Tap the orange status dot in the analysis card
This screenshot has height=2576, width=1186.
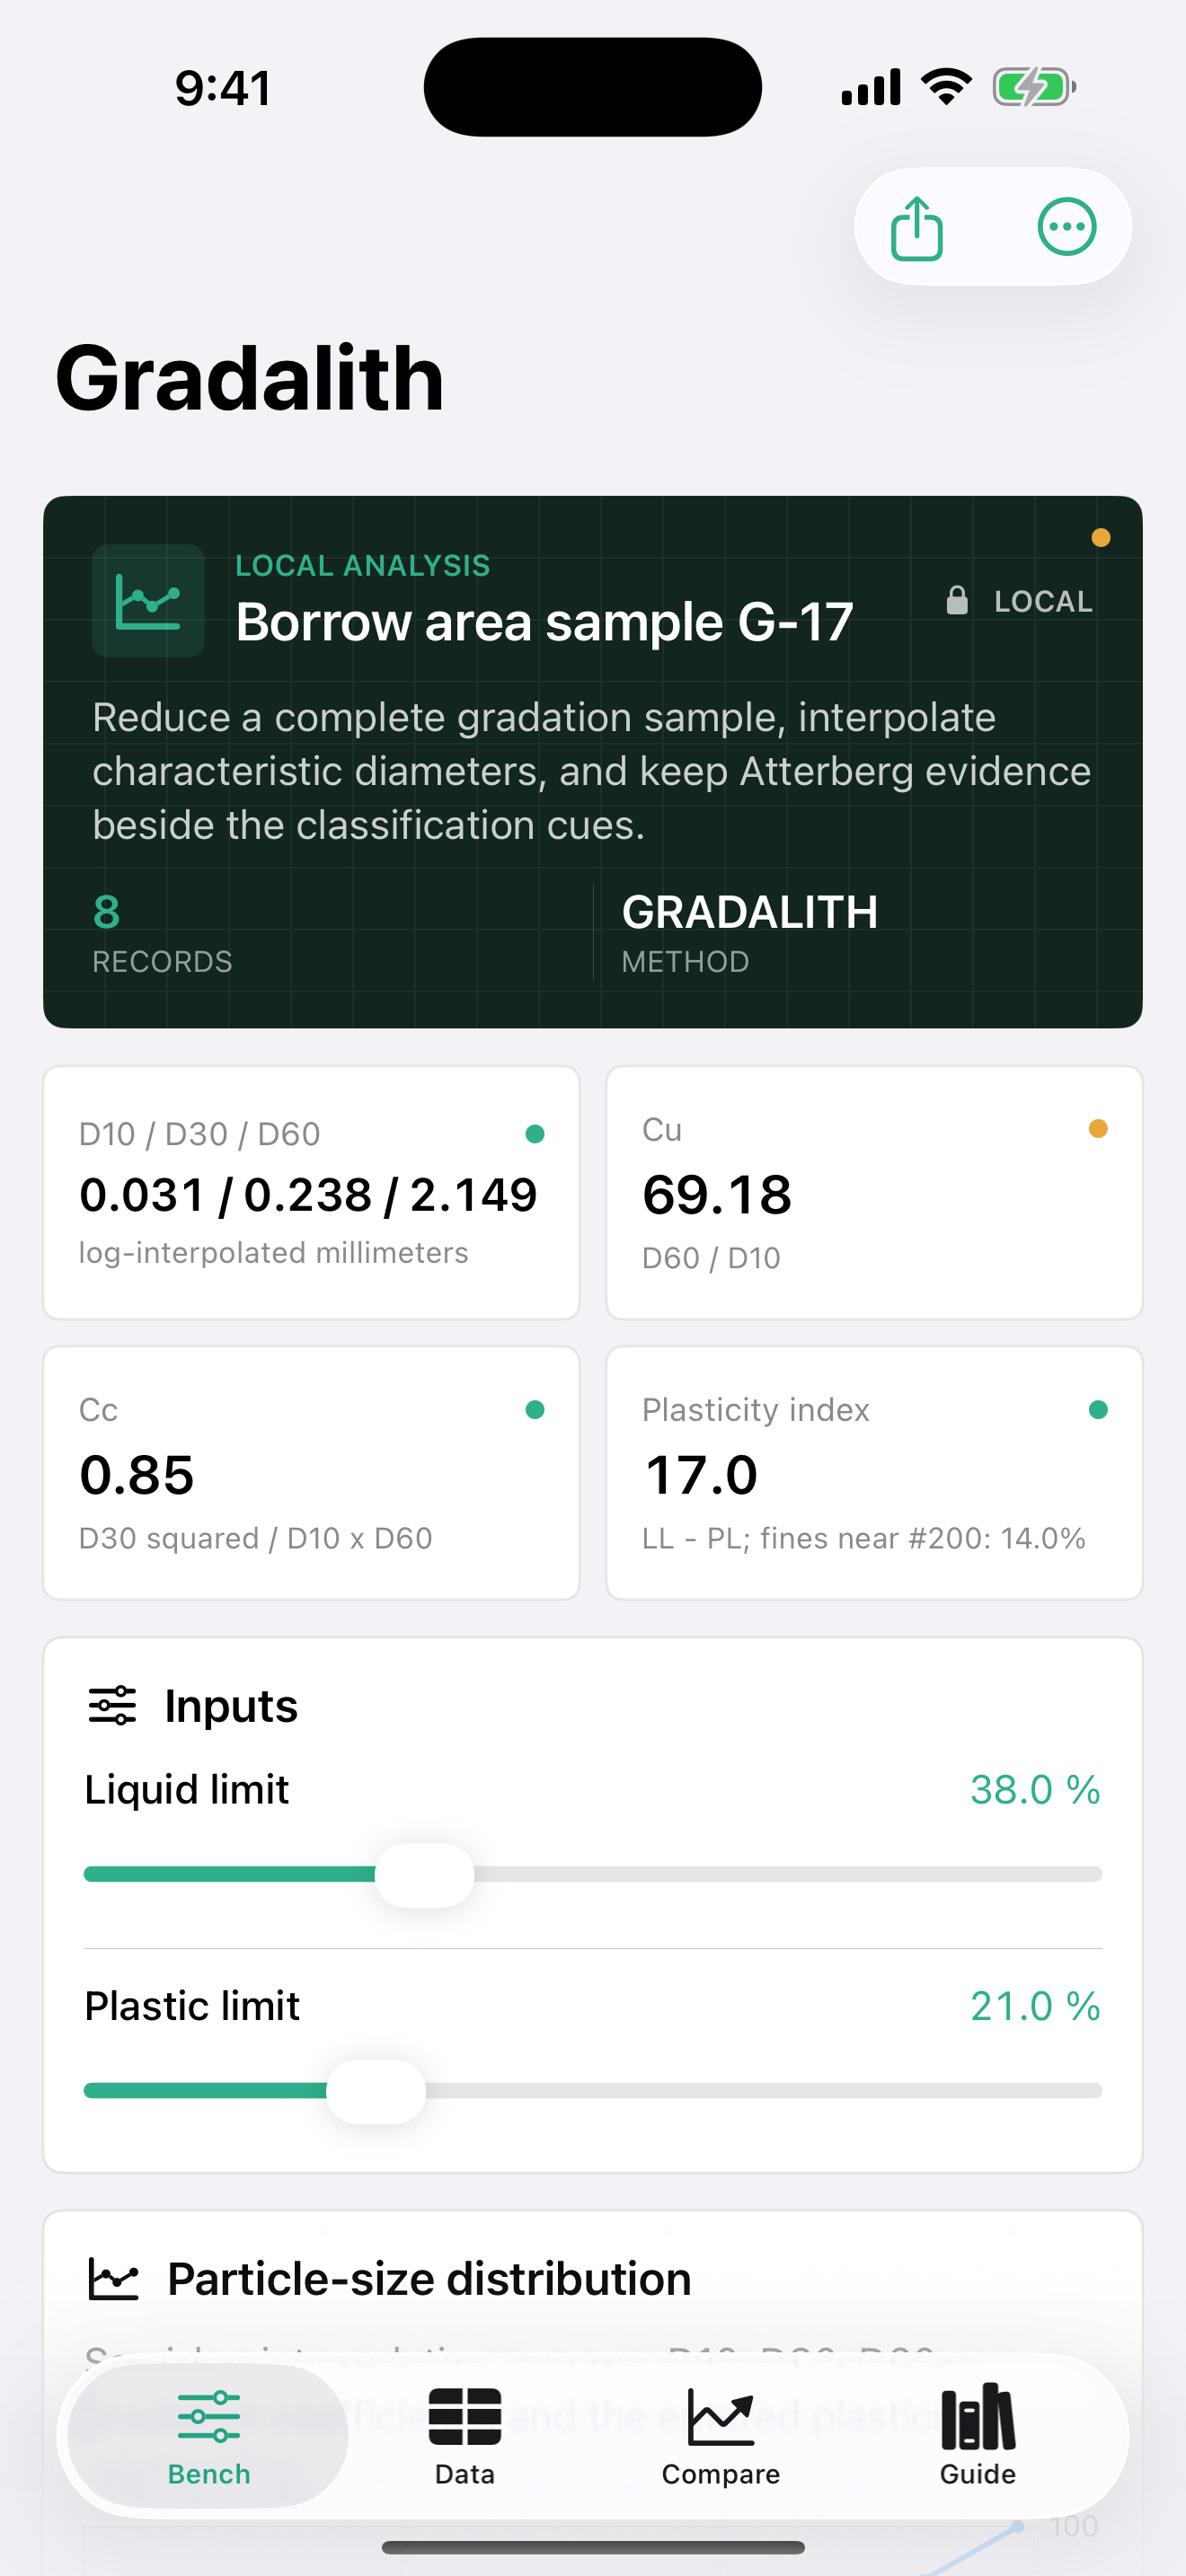click(1100, 538)
